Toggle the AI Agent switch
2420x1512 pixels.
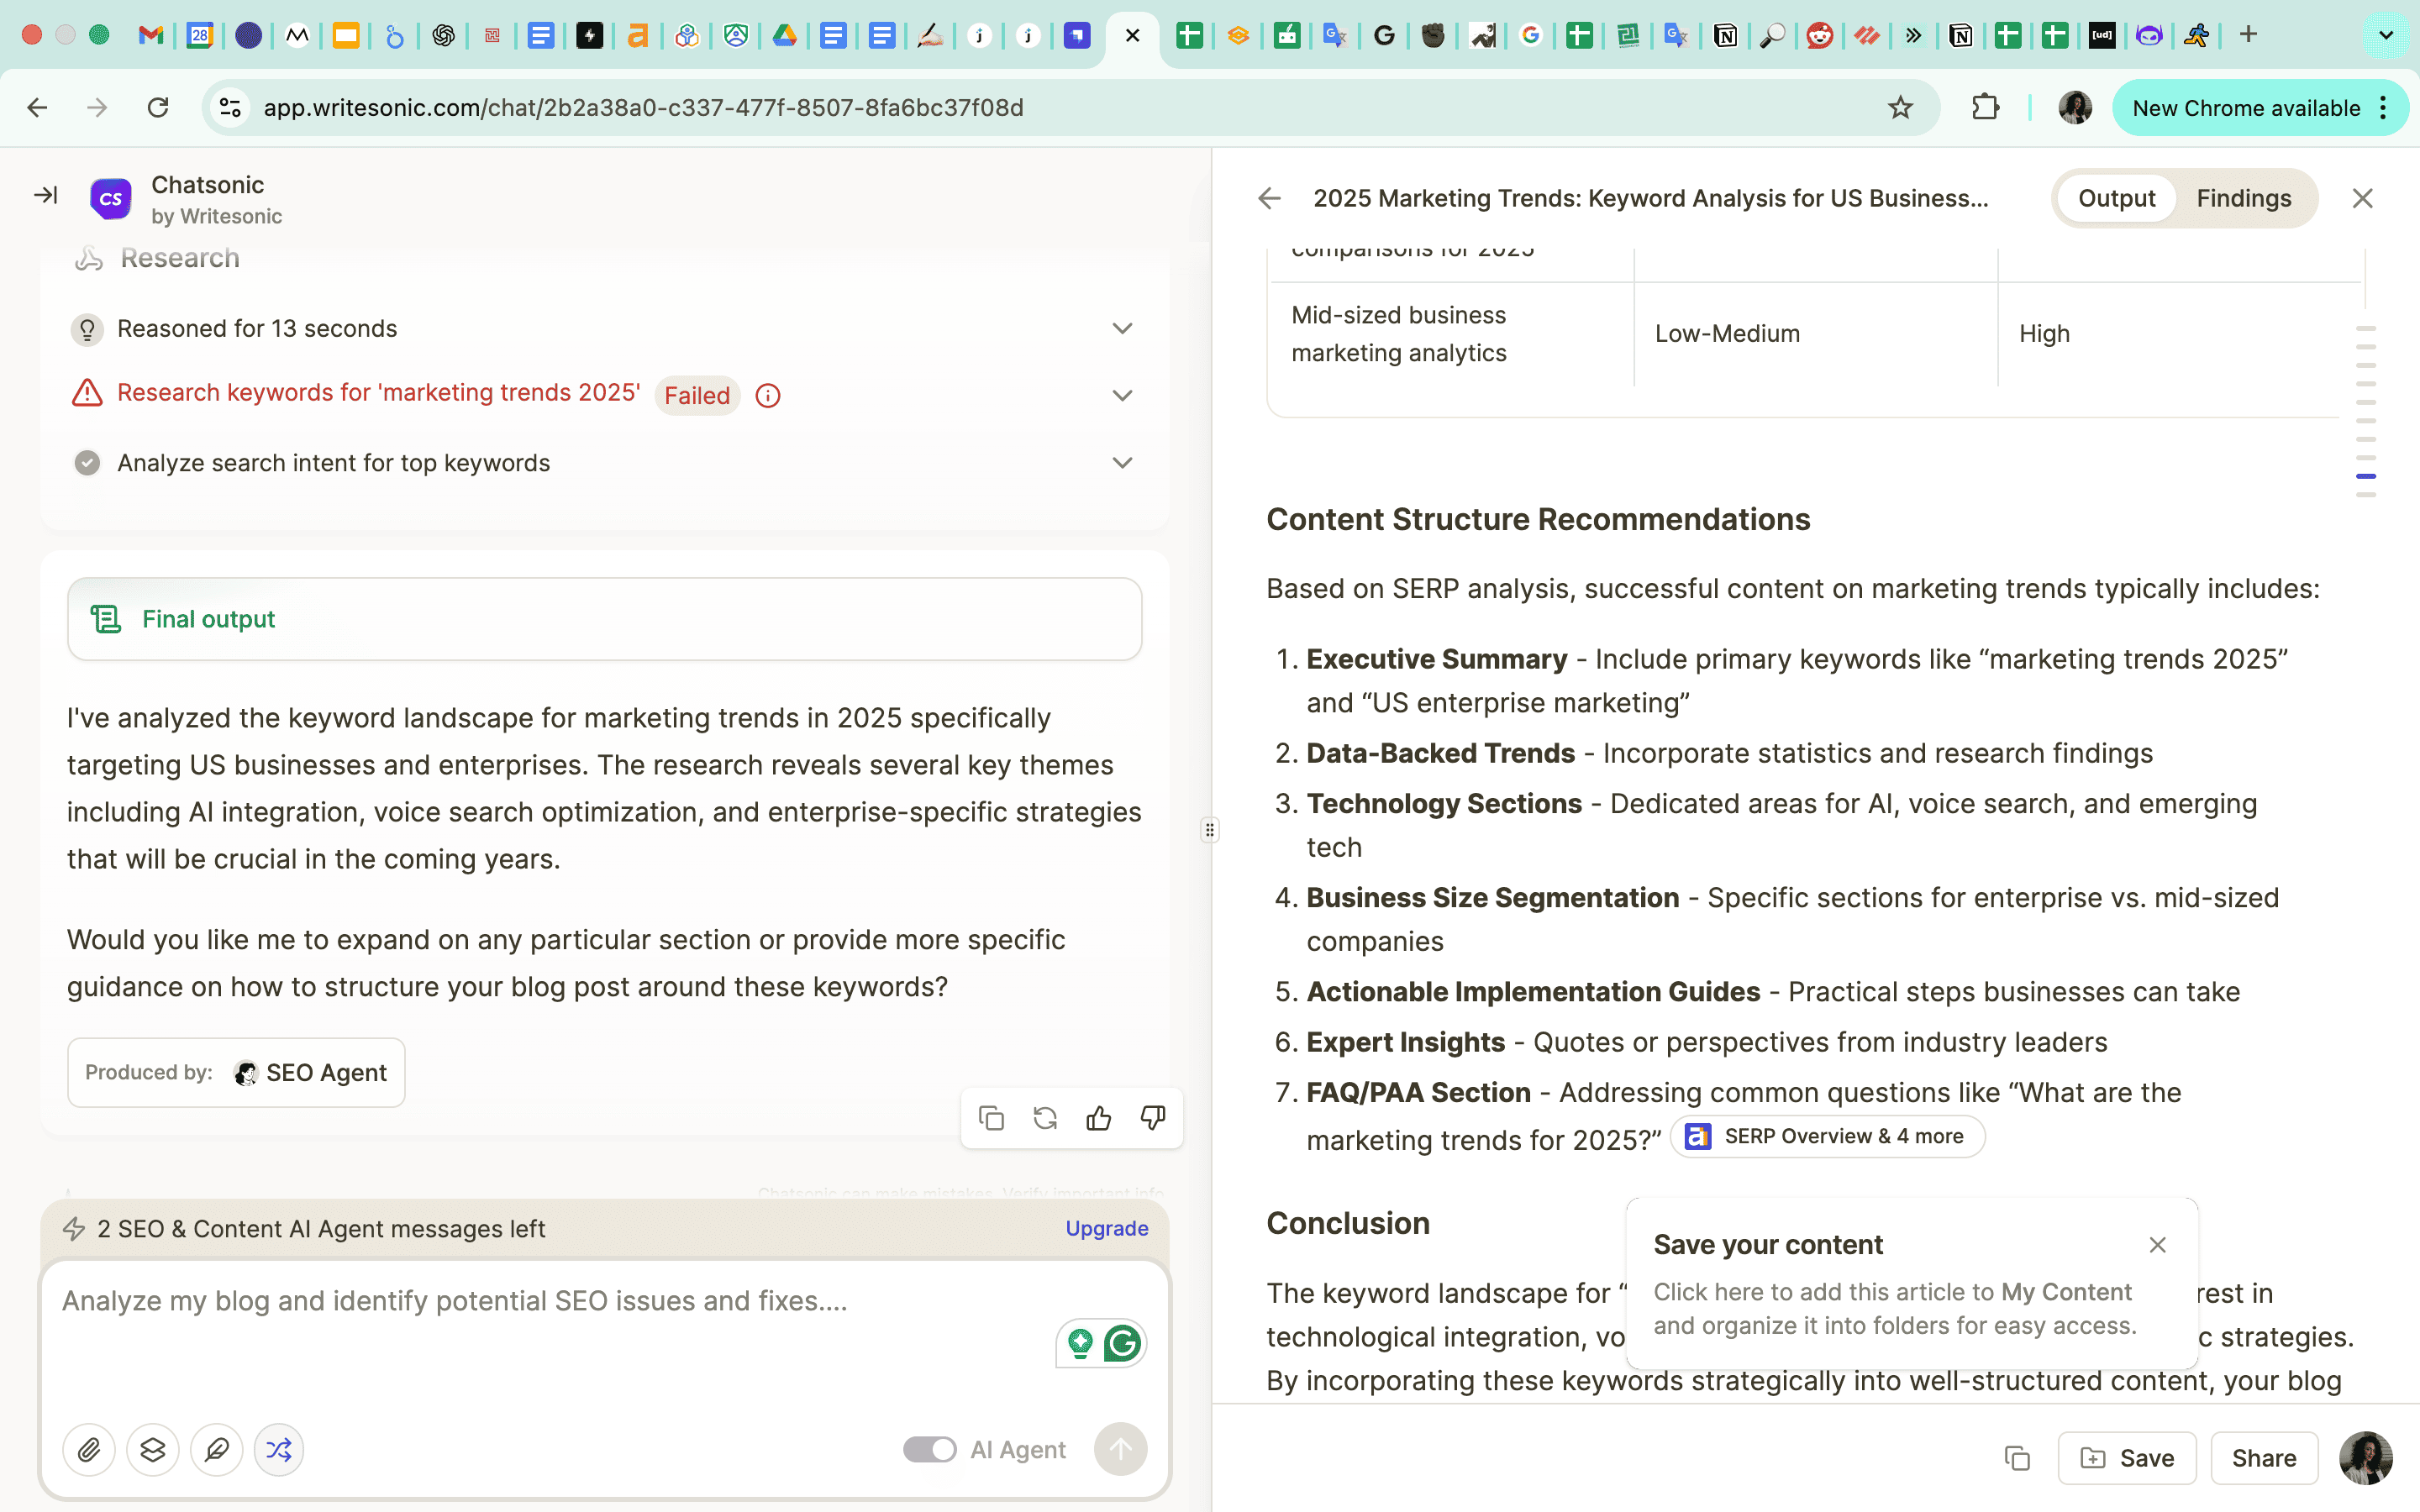pyautogui.click(x=930, y=1449)
